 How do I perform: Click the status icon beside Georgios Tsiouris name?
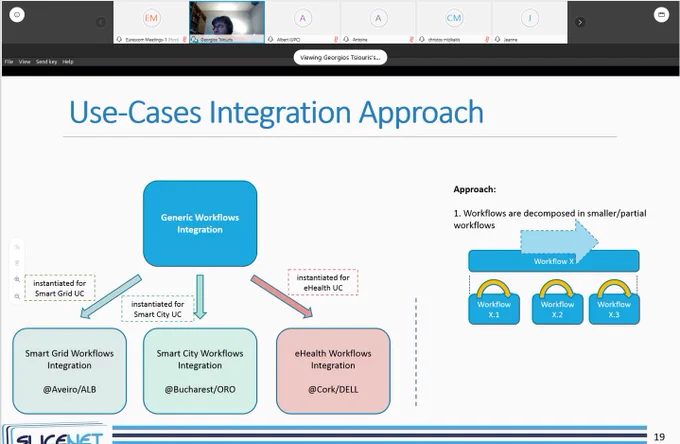(194, 39)
